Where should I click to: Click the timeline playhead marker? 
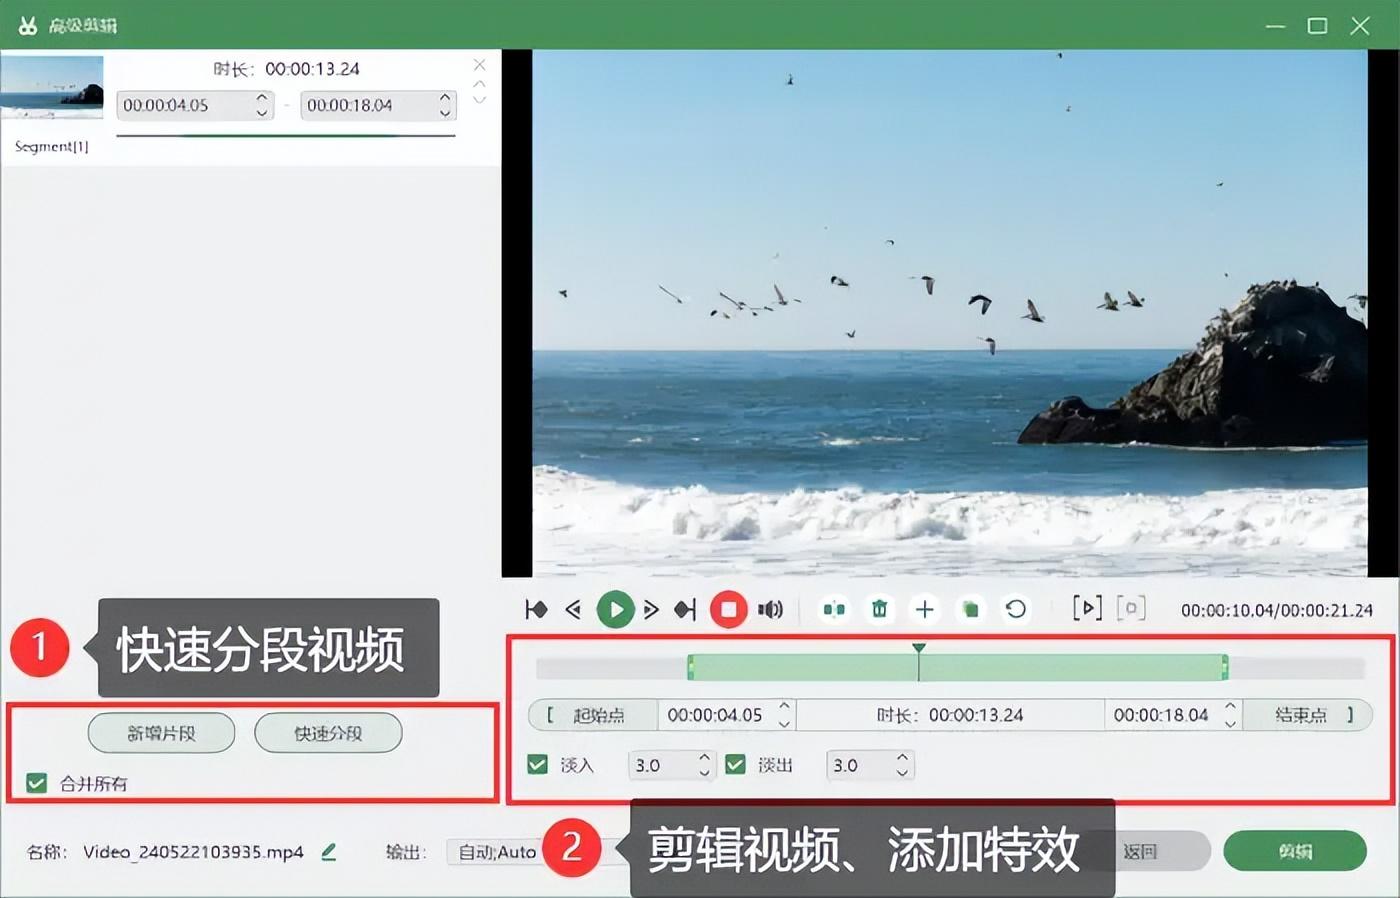(x=919, y=649)
